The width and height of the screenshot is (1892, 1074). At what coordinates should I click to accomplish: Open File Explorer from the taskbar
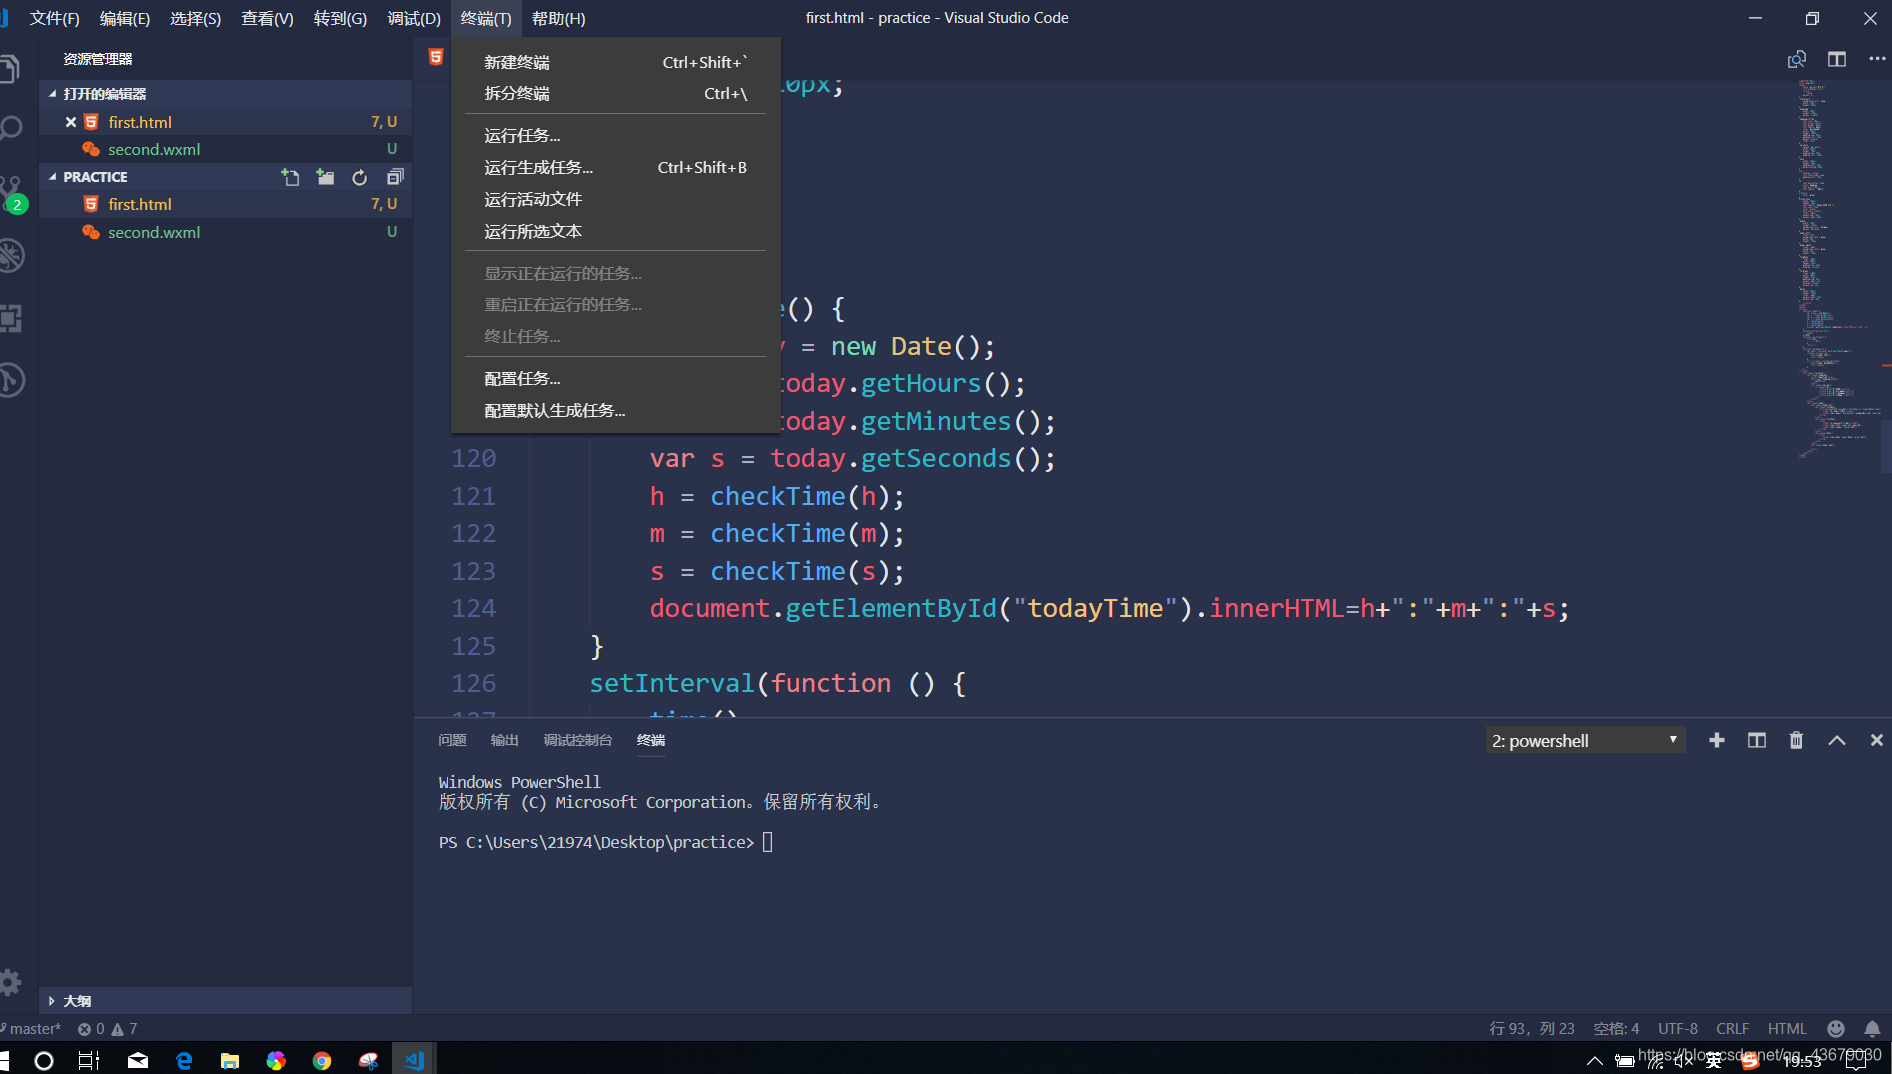coord(230,1060)
